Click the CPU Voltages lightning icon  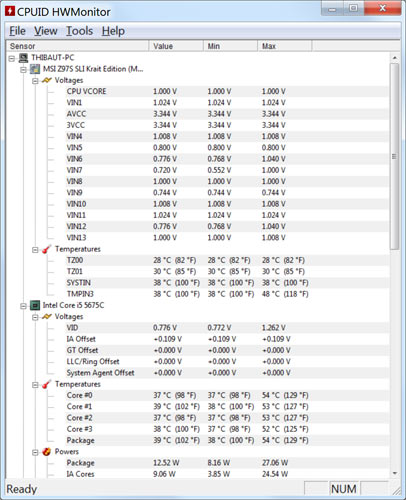[x=47, y=317]
